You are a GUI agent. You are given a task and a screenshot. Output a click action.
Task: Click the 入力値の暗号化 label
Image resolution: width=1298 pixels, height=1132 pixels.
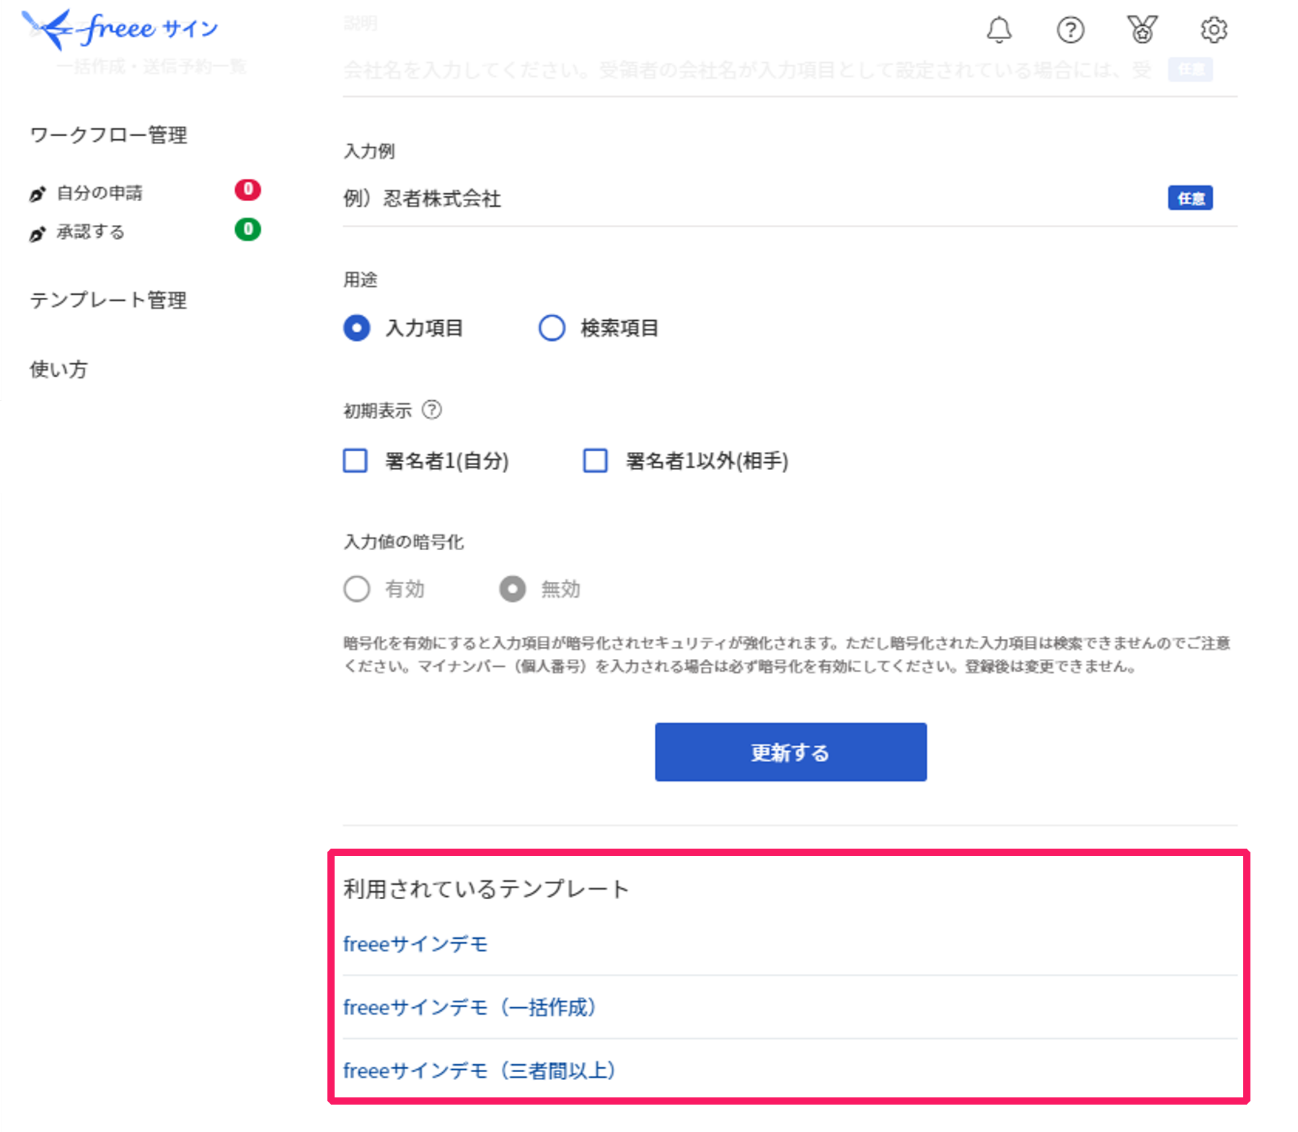point(403,542)
